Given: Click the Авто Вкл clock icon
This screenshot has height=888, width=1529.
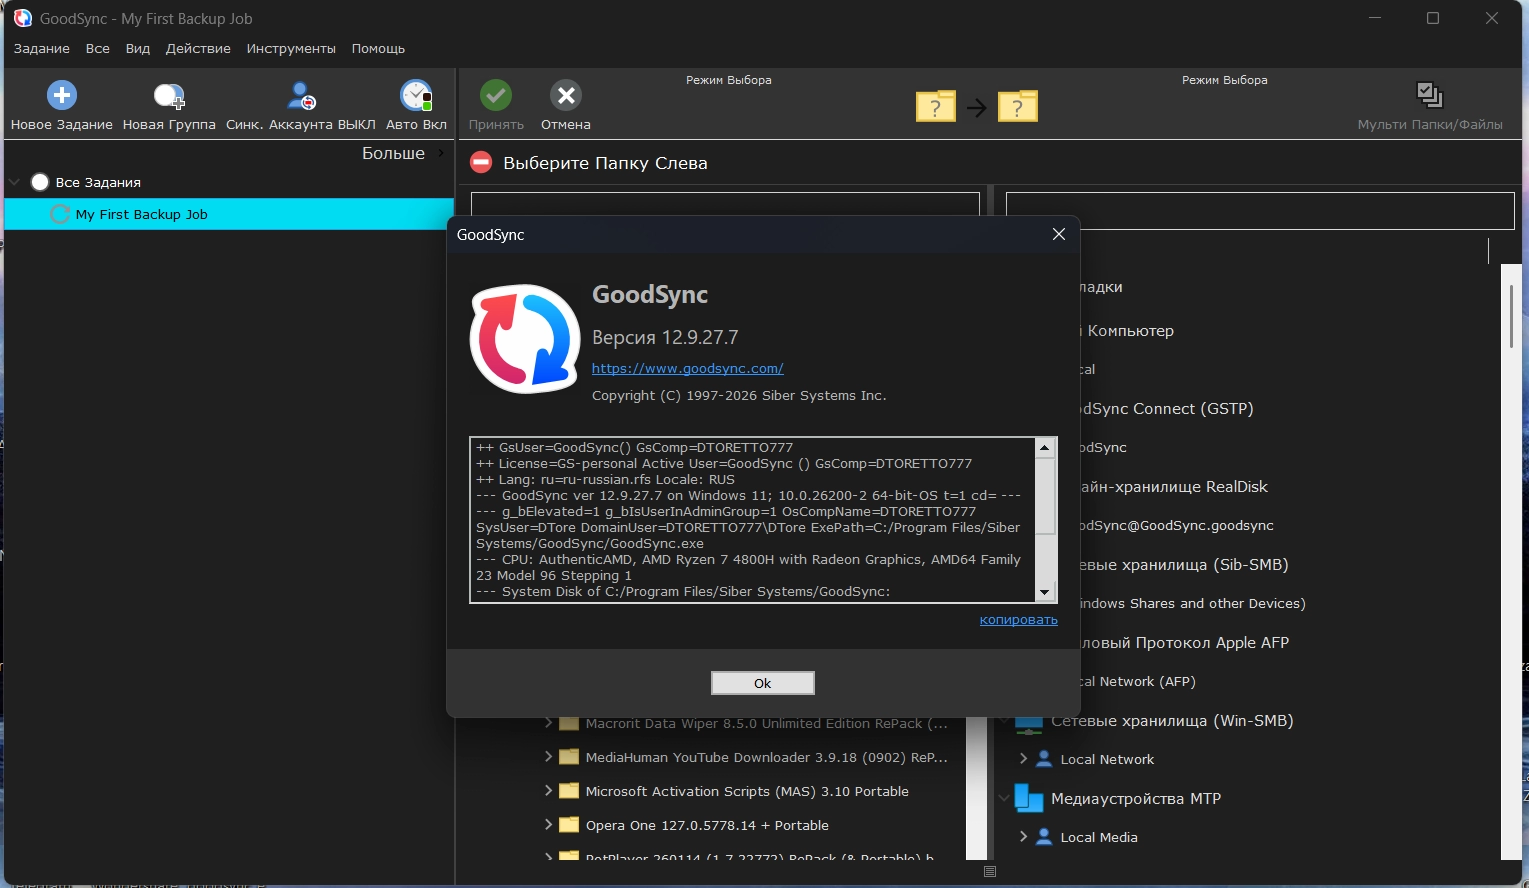Looking at the screenshot, I should [x=416, y=95].
